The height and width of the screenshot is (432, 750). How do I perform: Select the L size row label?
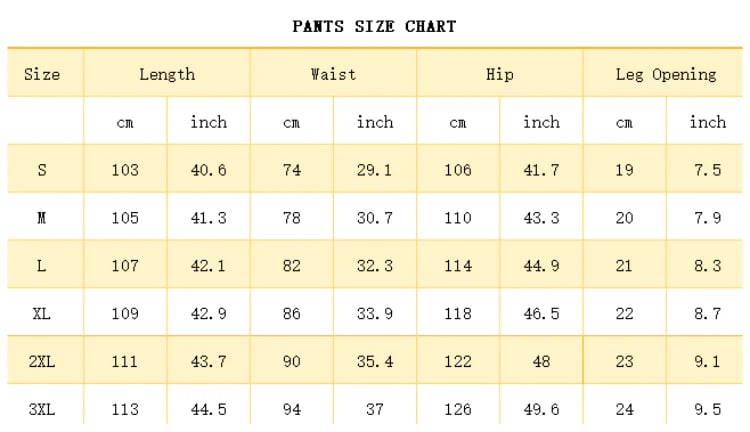tap(42, 266)
